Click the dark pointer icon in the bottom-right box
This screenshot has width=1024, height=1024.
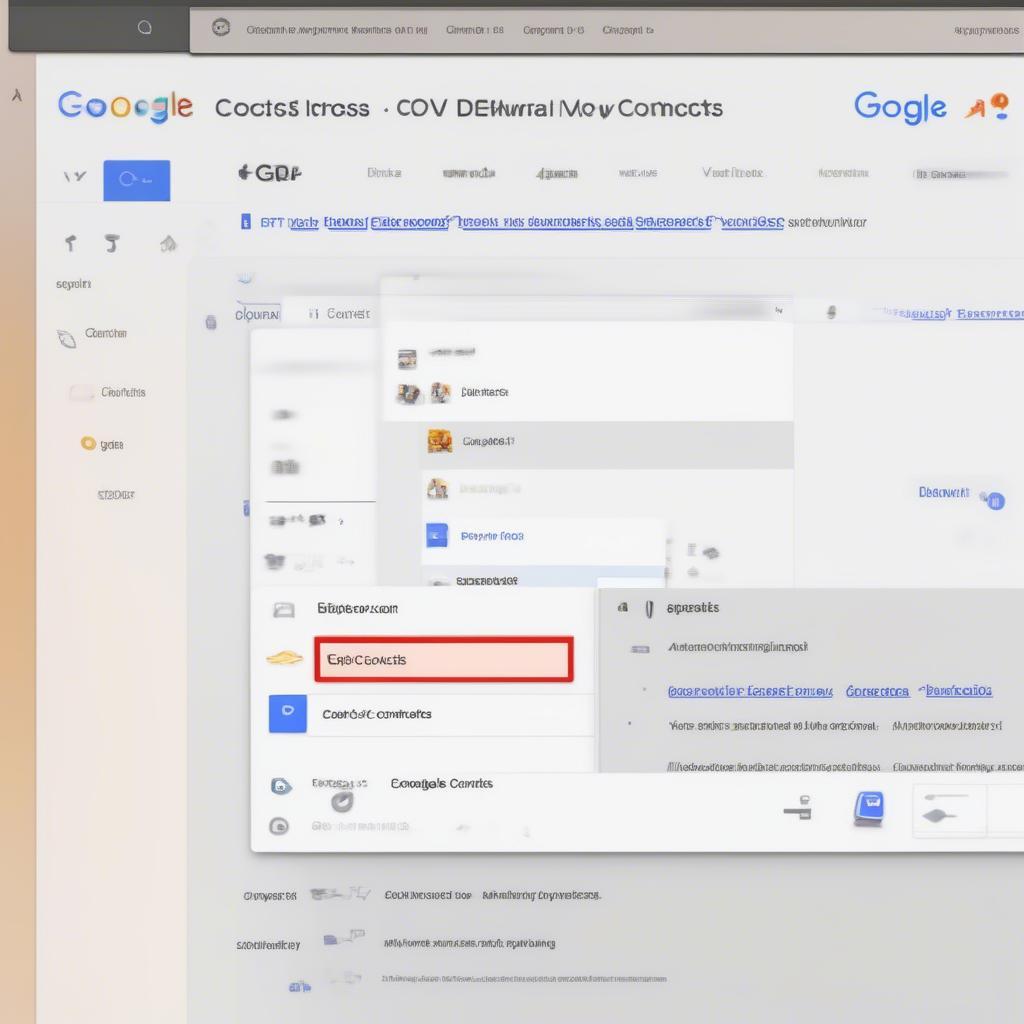pos(938,815)
